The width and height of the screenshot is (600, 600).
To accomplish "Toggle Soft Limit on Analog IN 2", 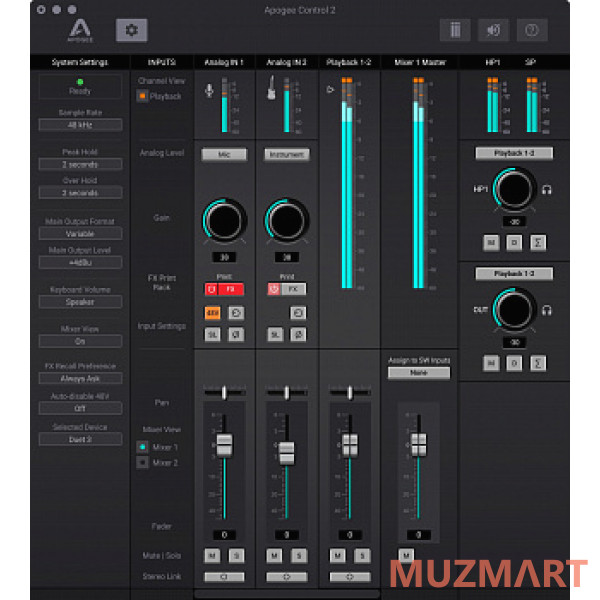I will (275, 334).
